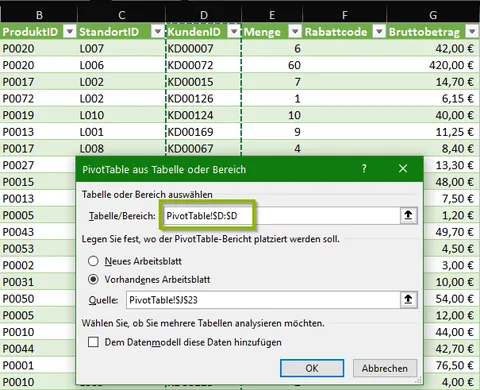Select the P0072 product cell
This screenshot has width=480, height=390.
click(x=39, y=98)
